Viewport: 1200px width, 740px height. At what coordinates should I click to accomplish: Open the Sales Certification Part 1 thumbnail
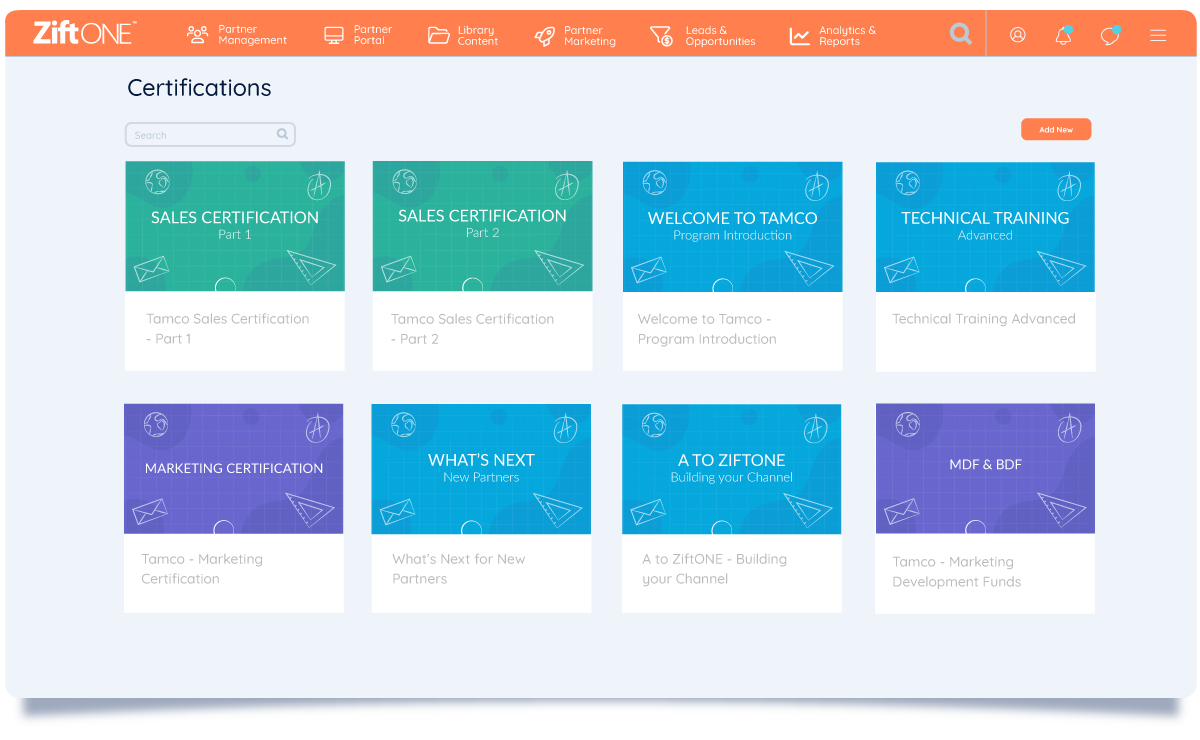pyautogui.click(x=235, y=226)
